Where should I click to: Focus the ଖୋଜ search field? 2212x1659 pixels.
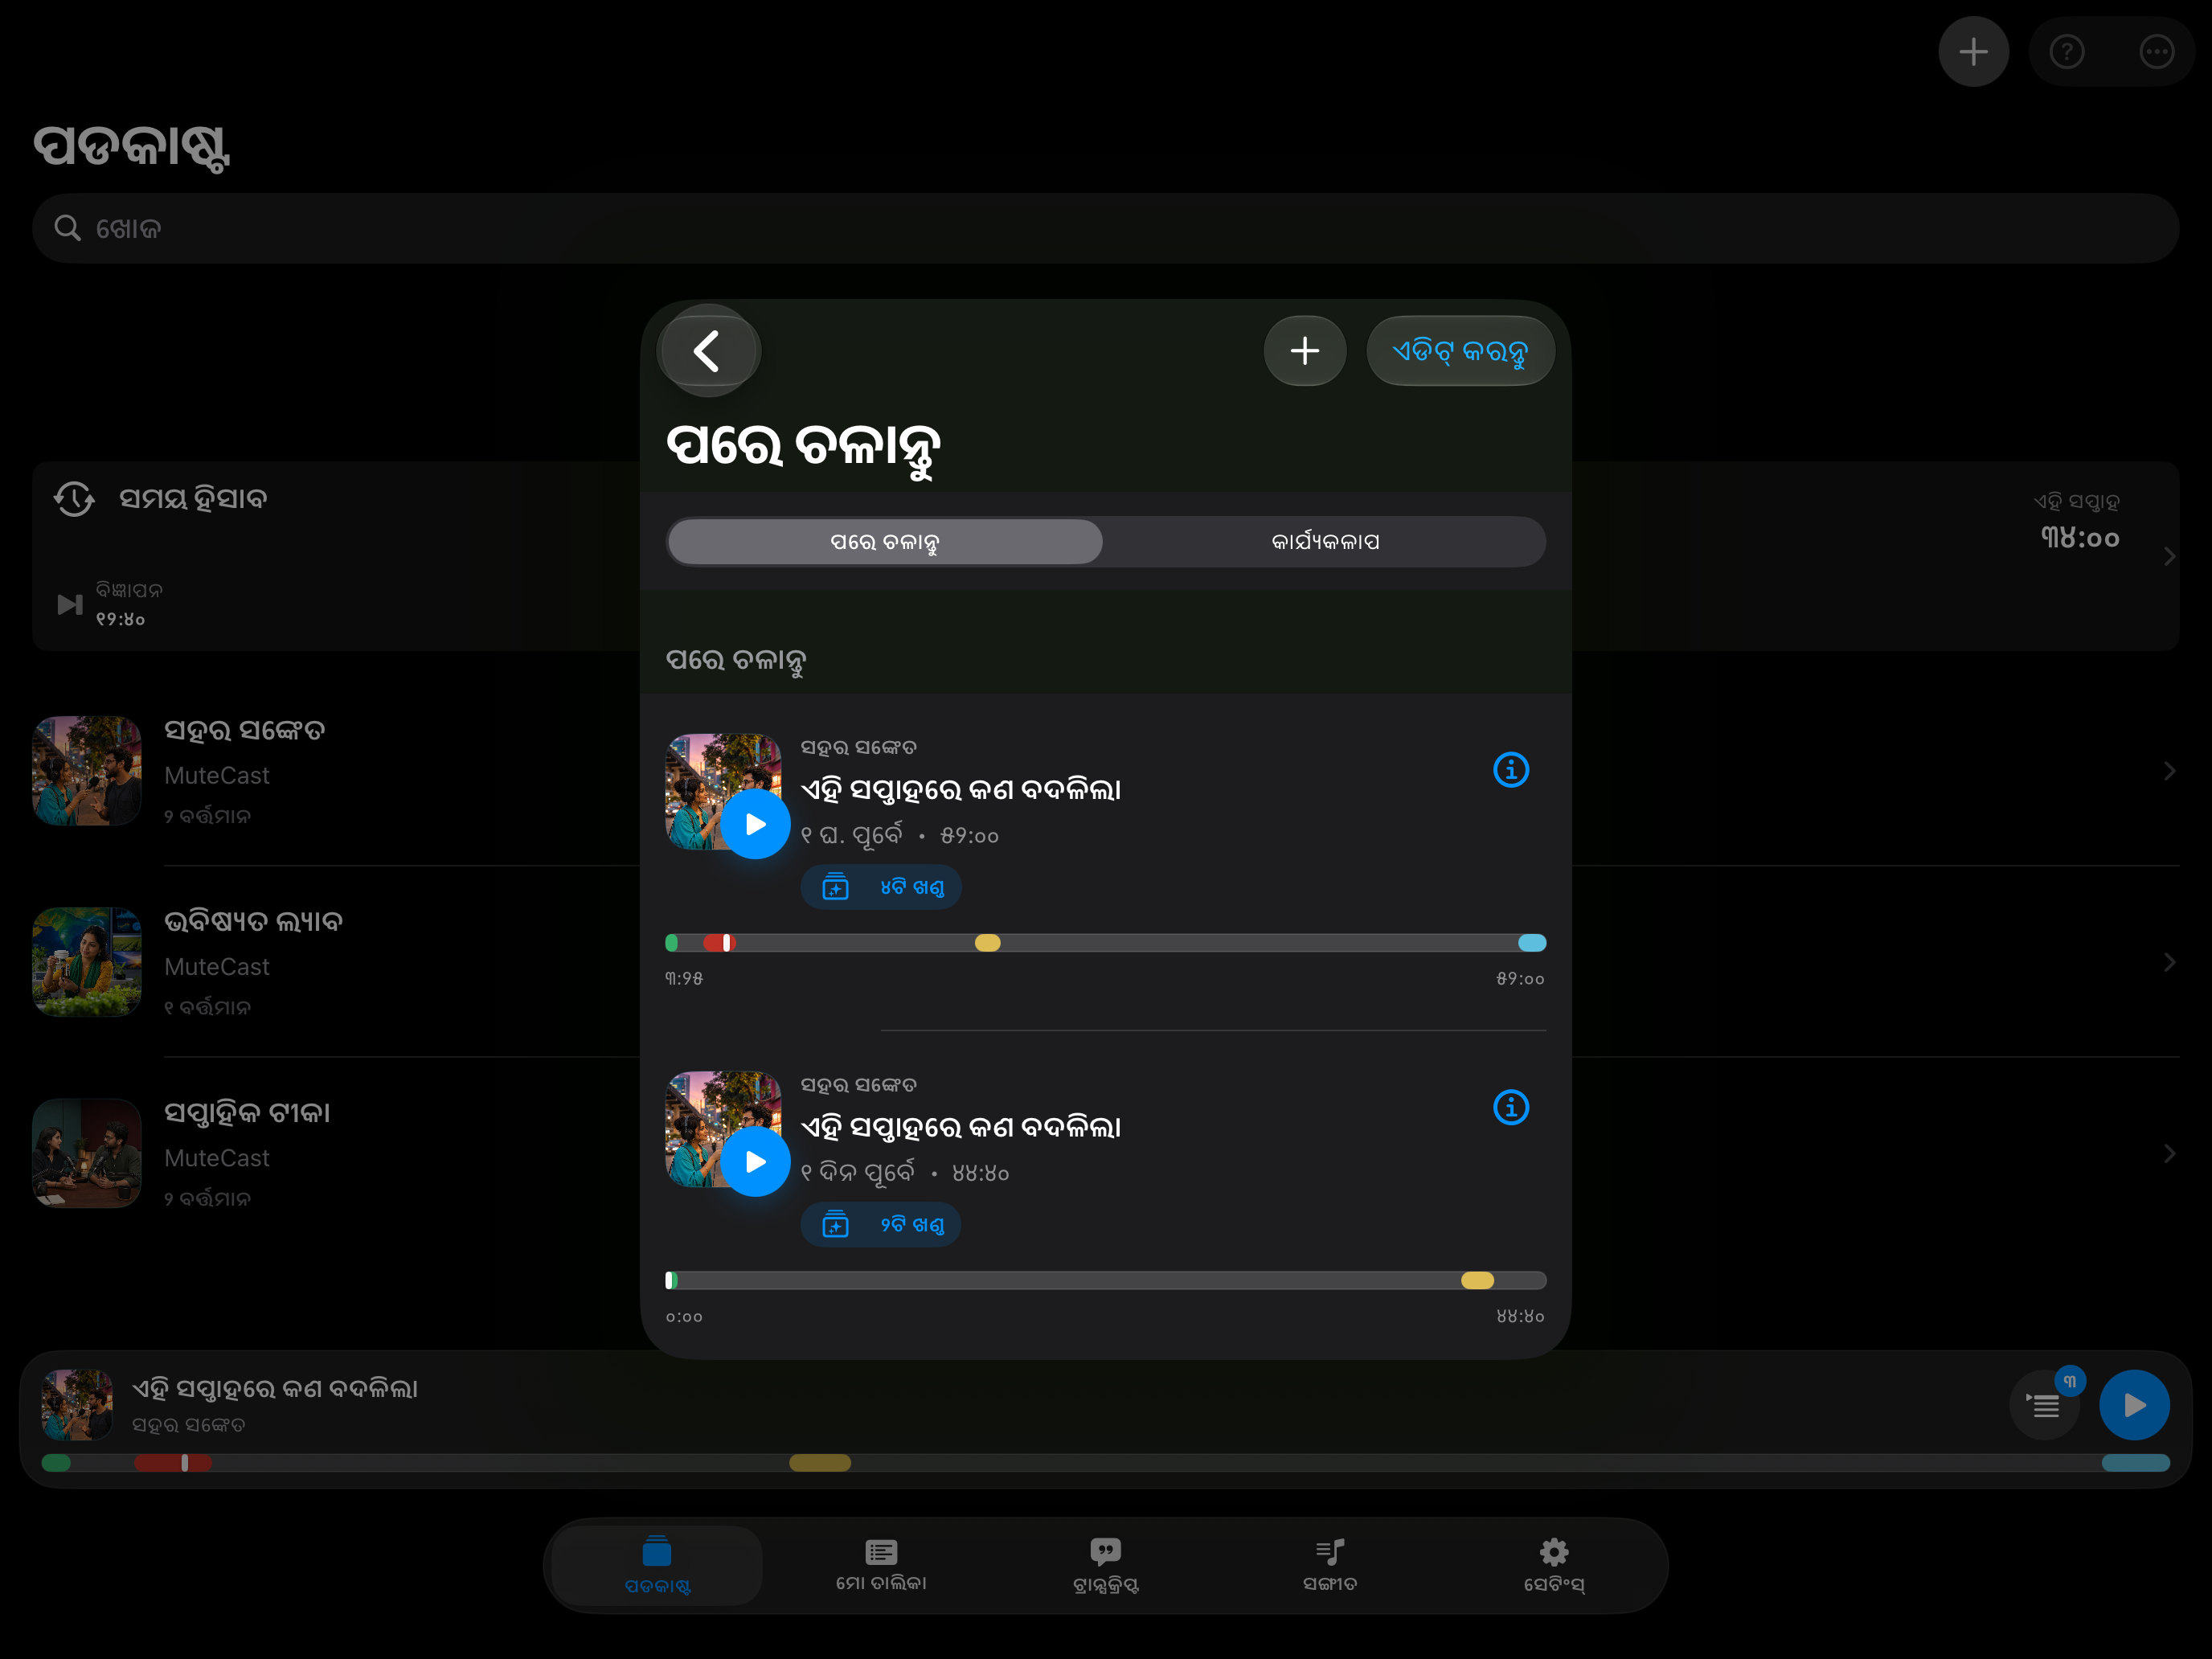pyautogui.click(x=1106, y=229)
